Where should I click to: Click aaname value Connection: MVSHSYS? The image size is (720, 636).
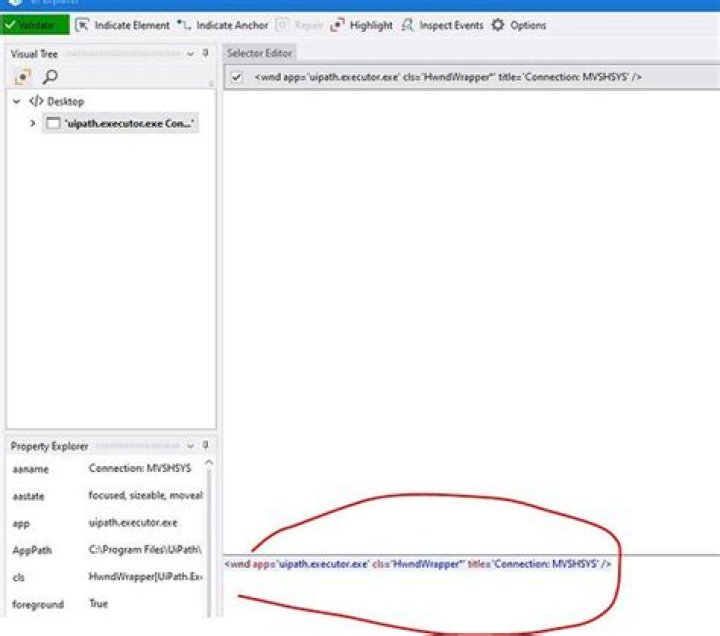click(x=140, y=468)
